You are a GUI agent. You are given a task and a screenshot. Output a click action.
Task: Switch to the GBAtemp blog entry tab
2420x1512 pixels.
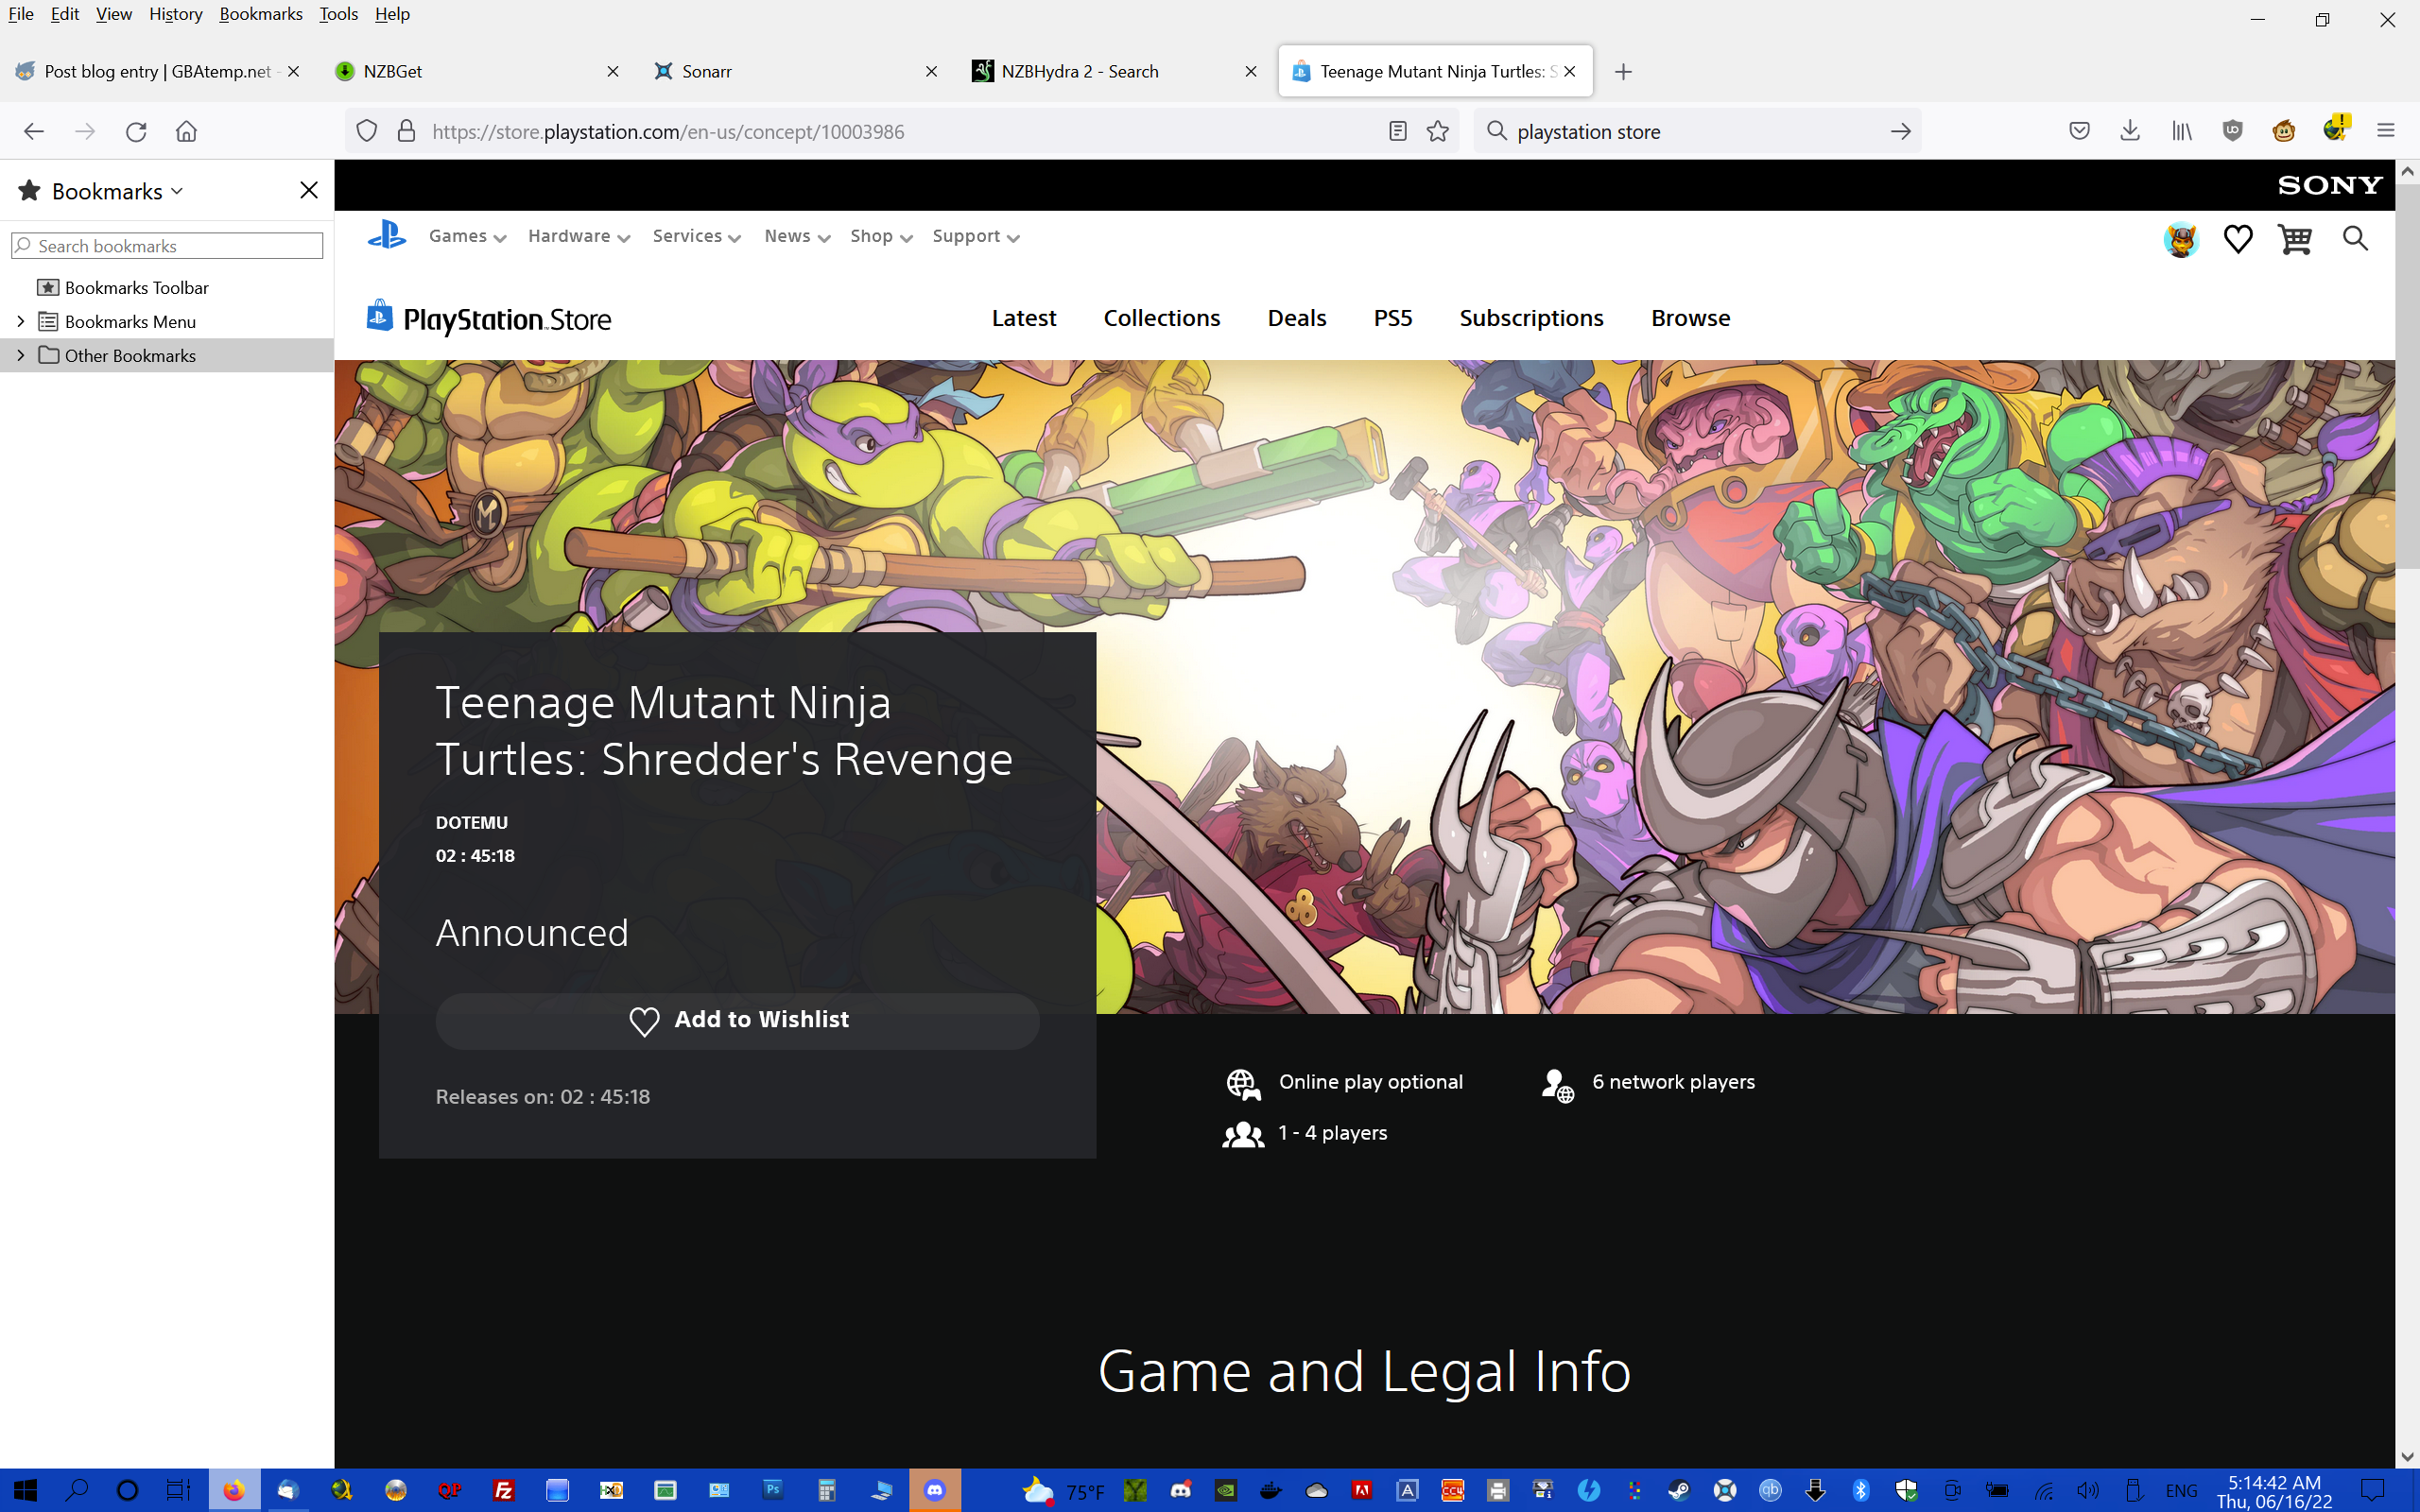tap(158, 72)
